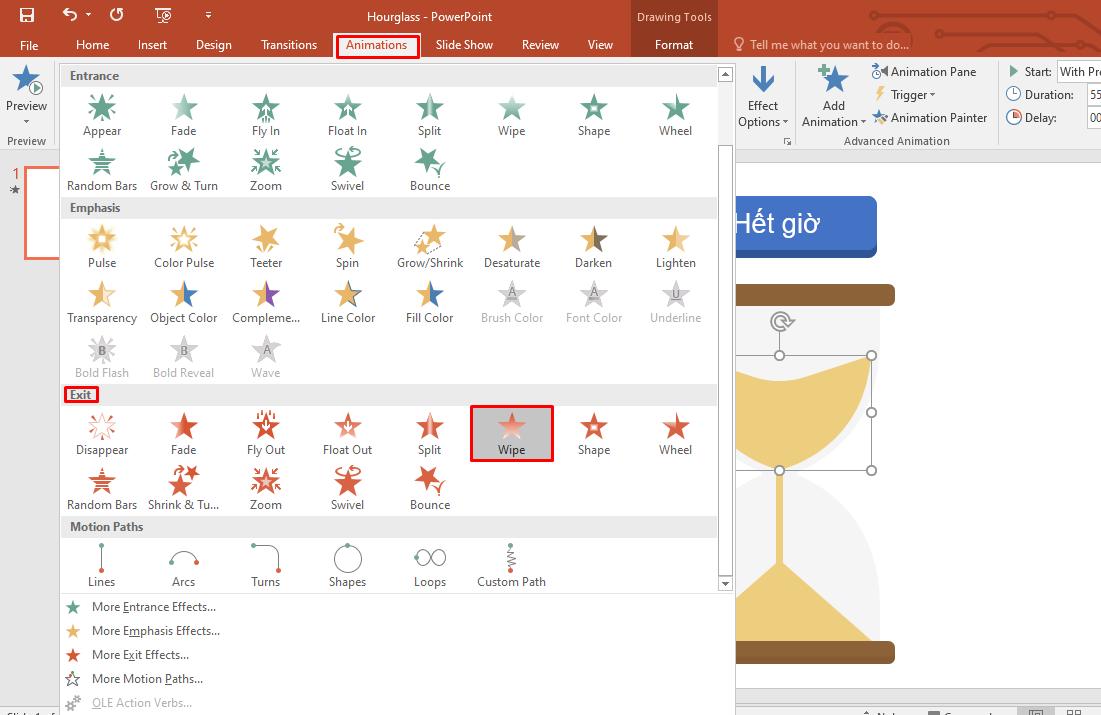Image resolution: width=1101 pixels, height=715 pixels.
Task: Select the Arcs motion path
Action: (184, 565)
